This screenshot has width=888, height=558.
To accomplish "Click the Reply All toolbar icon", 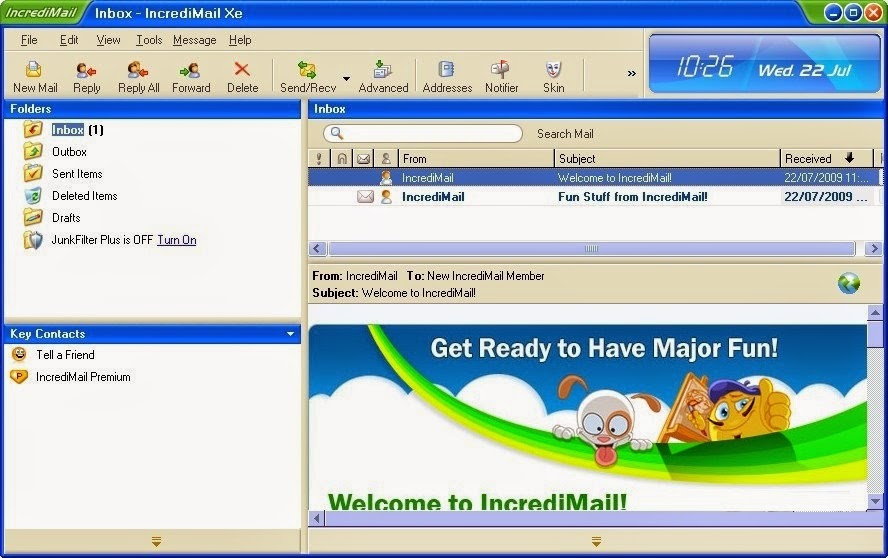I will 138,70.
